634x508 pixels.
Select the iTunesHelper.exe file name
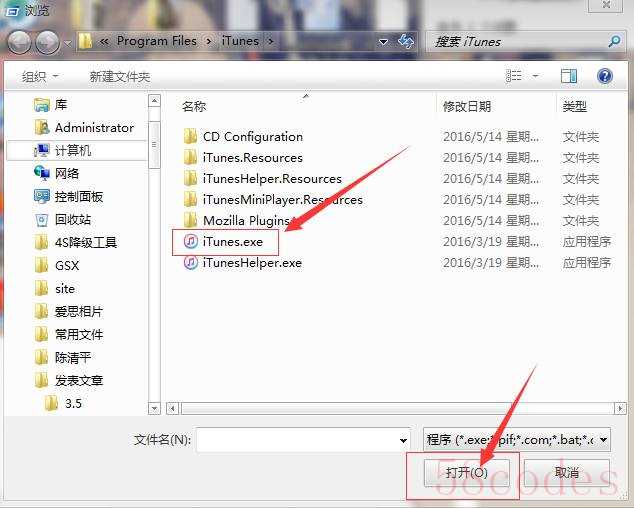click(252, 263)
